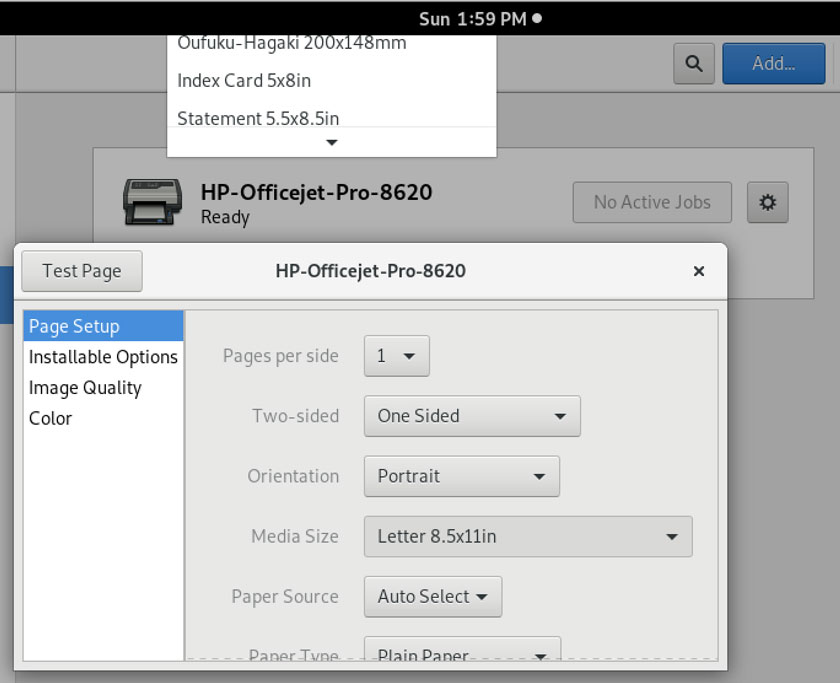This screenshot has width=840, height=683.
Task: Open the printer settings gear icon
Action: pos(767,202)
